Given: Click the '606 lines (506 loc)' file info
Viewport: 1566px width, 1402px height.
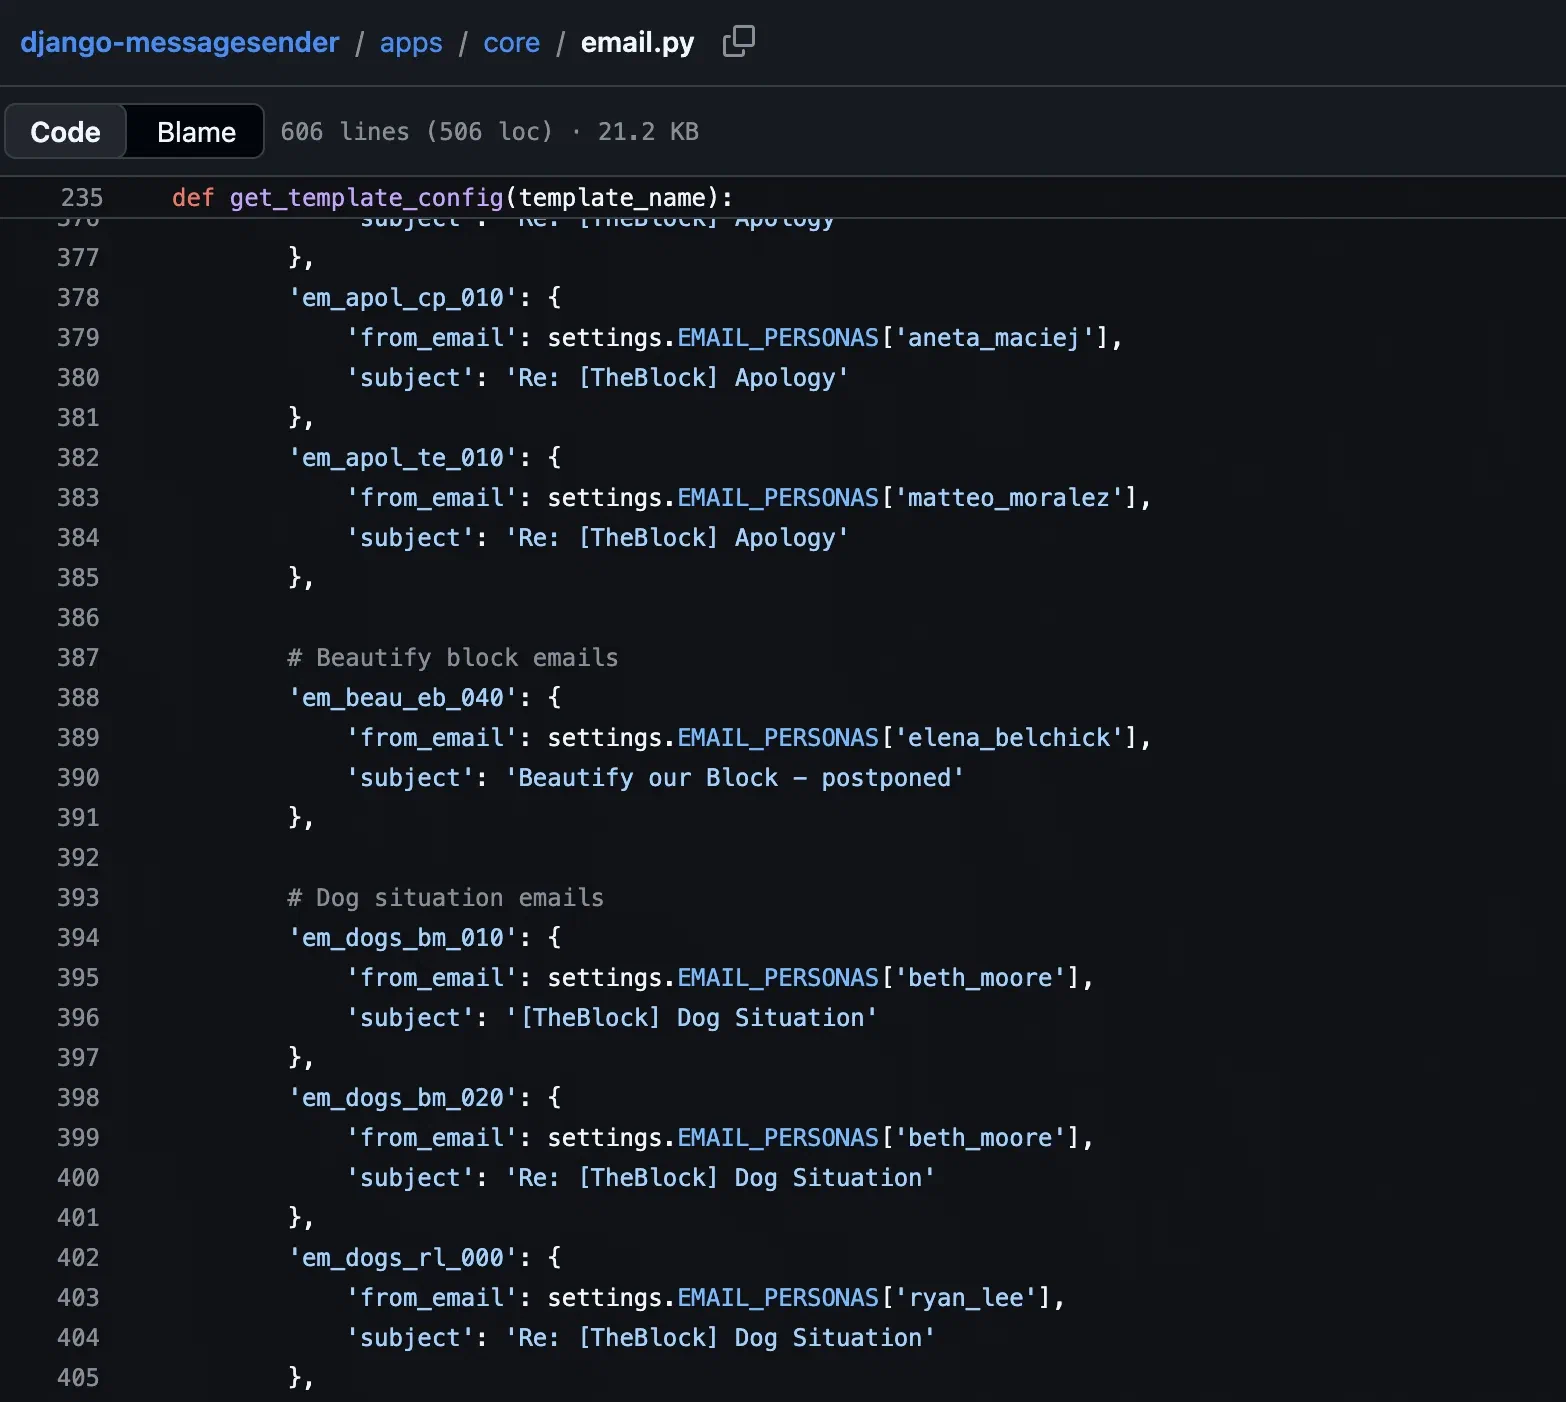Looking at the screenshot, I should 416,132.
